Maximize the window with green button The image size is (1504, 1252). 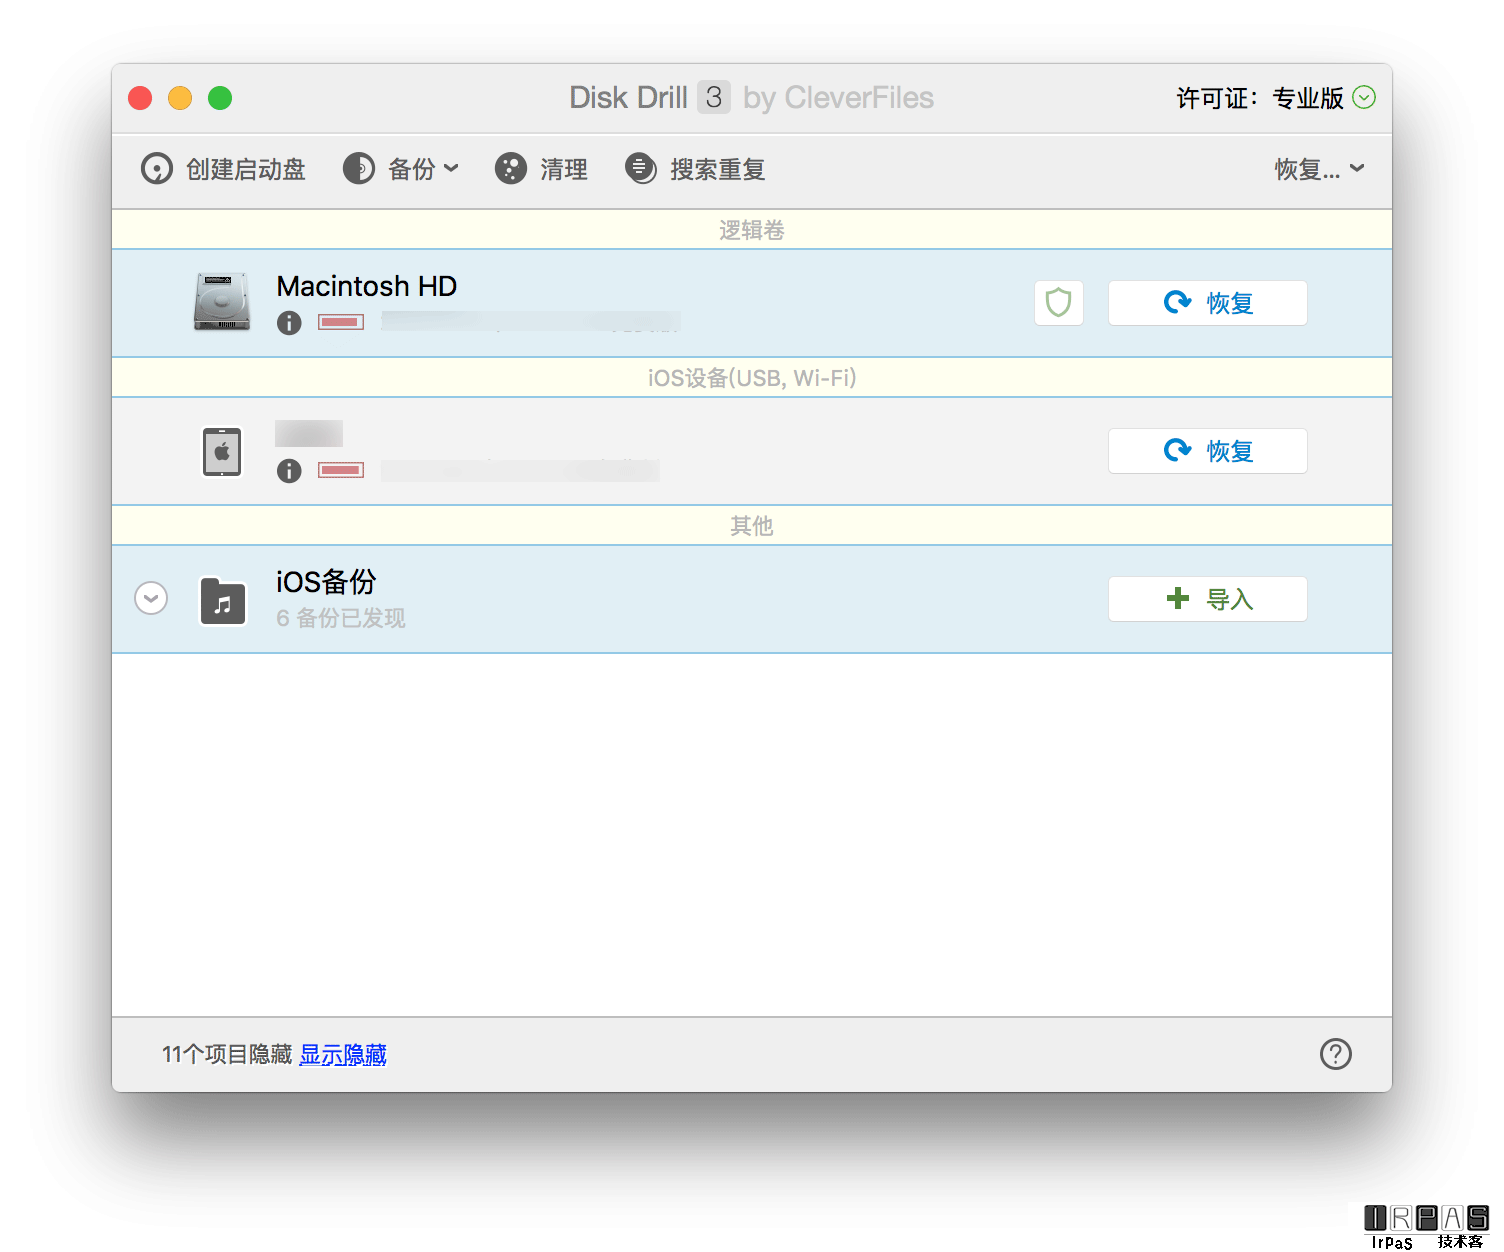pyautogui.click(x=220, y=98)
